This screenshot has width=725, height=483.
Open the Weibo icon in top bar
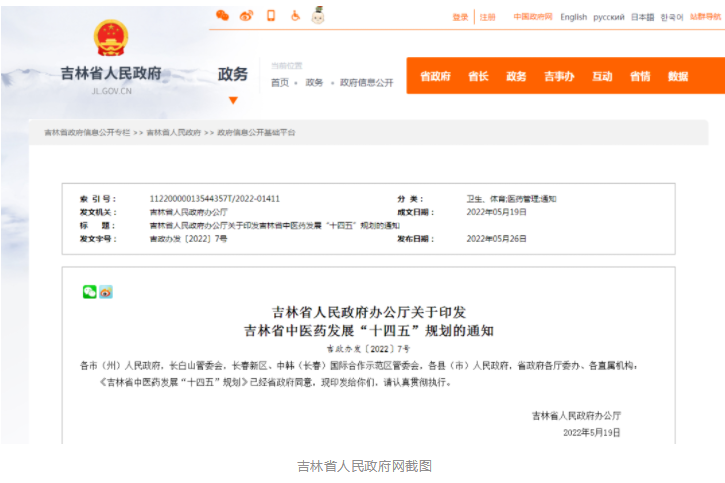pos(247,15)
